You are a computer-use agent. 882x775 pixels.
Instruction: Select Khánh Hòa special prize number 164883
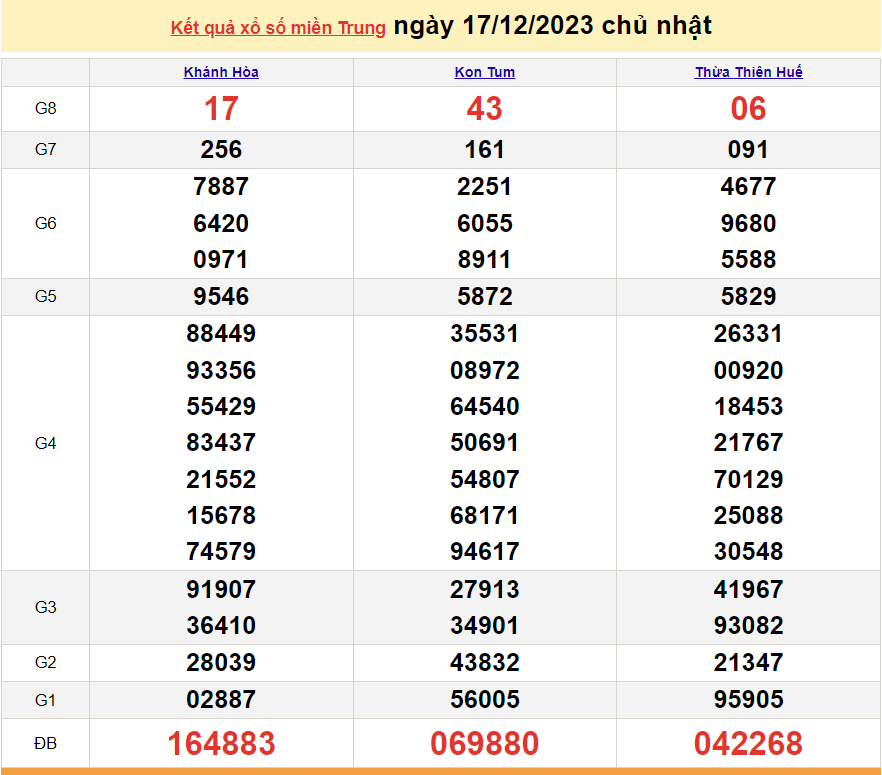221,744
